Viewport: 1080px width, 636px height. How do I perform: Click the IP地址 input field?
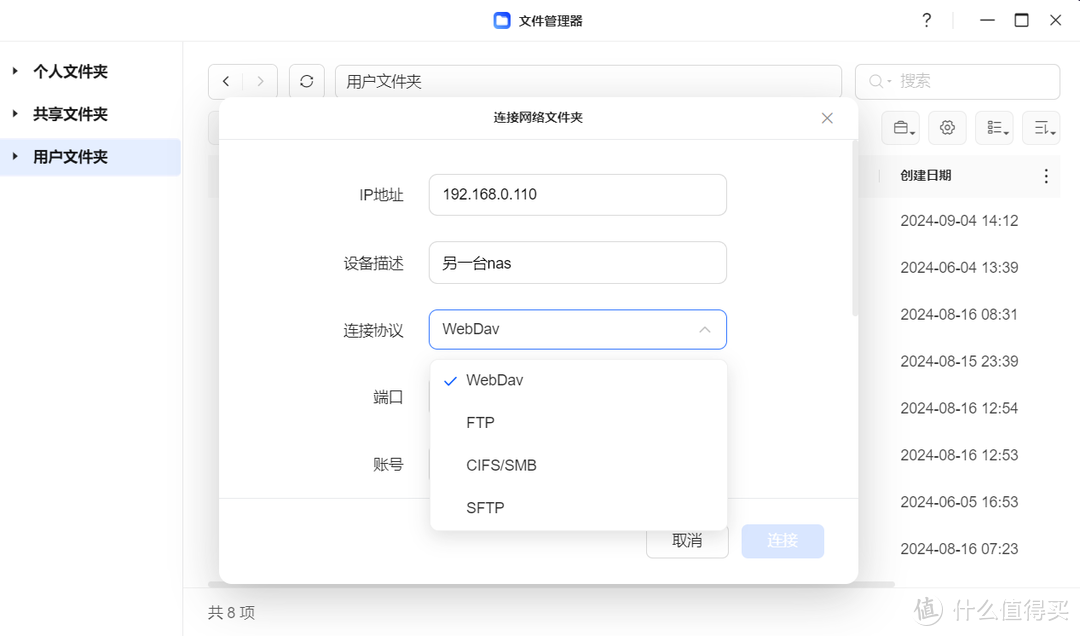(577, 195)
